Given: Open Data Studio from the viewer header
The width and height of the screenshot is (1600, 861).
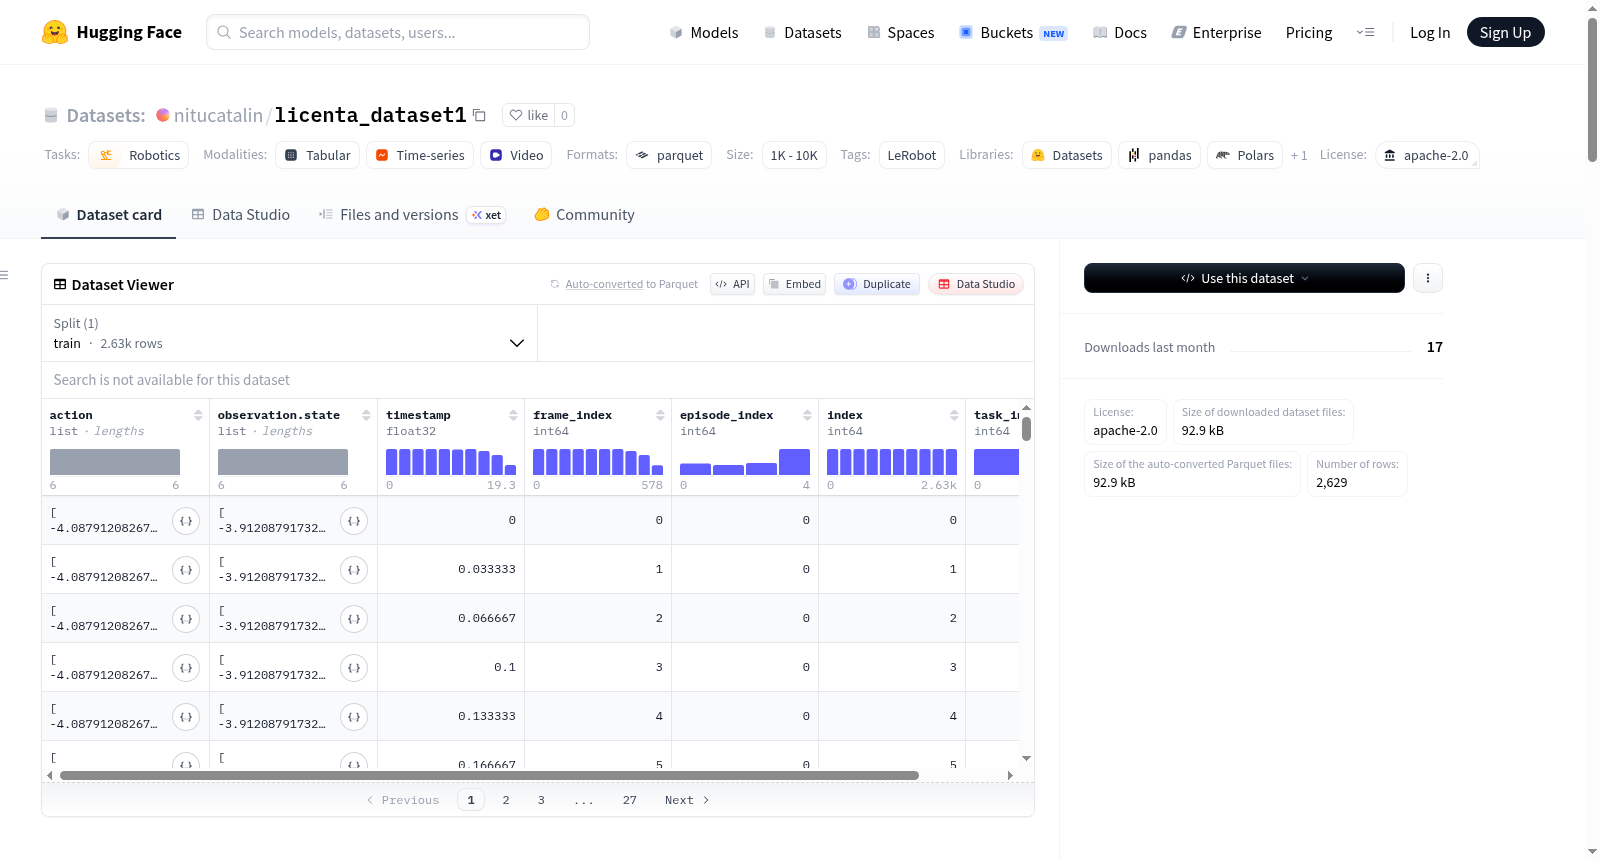Looking at the screenshot, I should tap(976, 284).
